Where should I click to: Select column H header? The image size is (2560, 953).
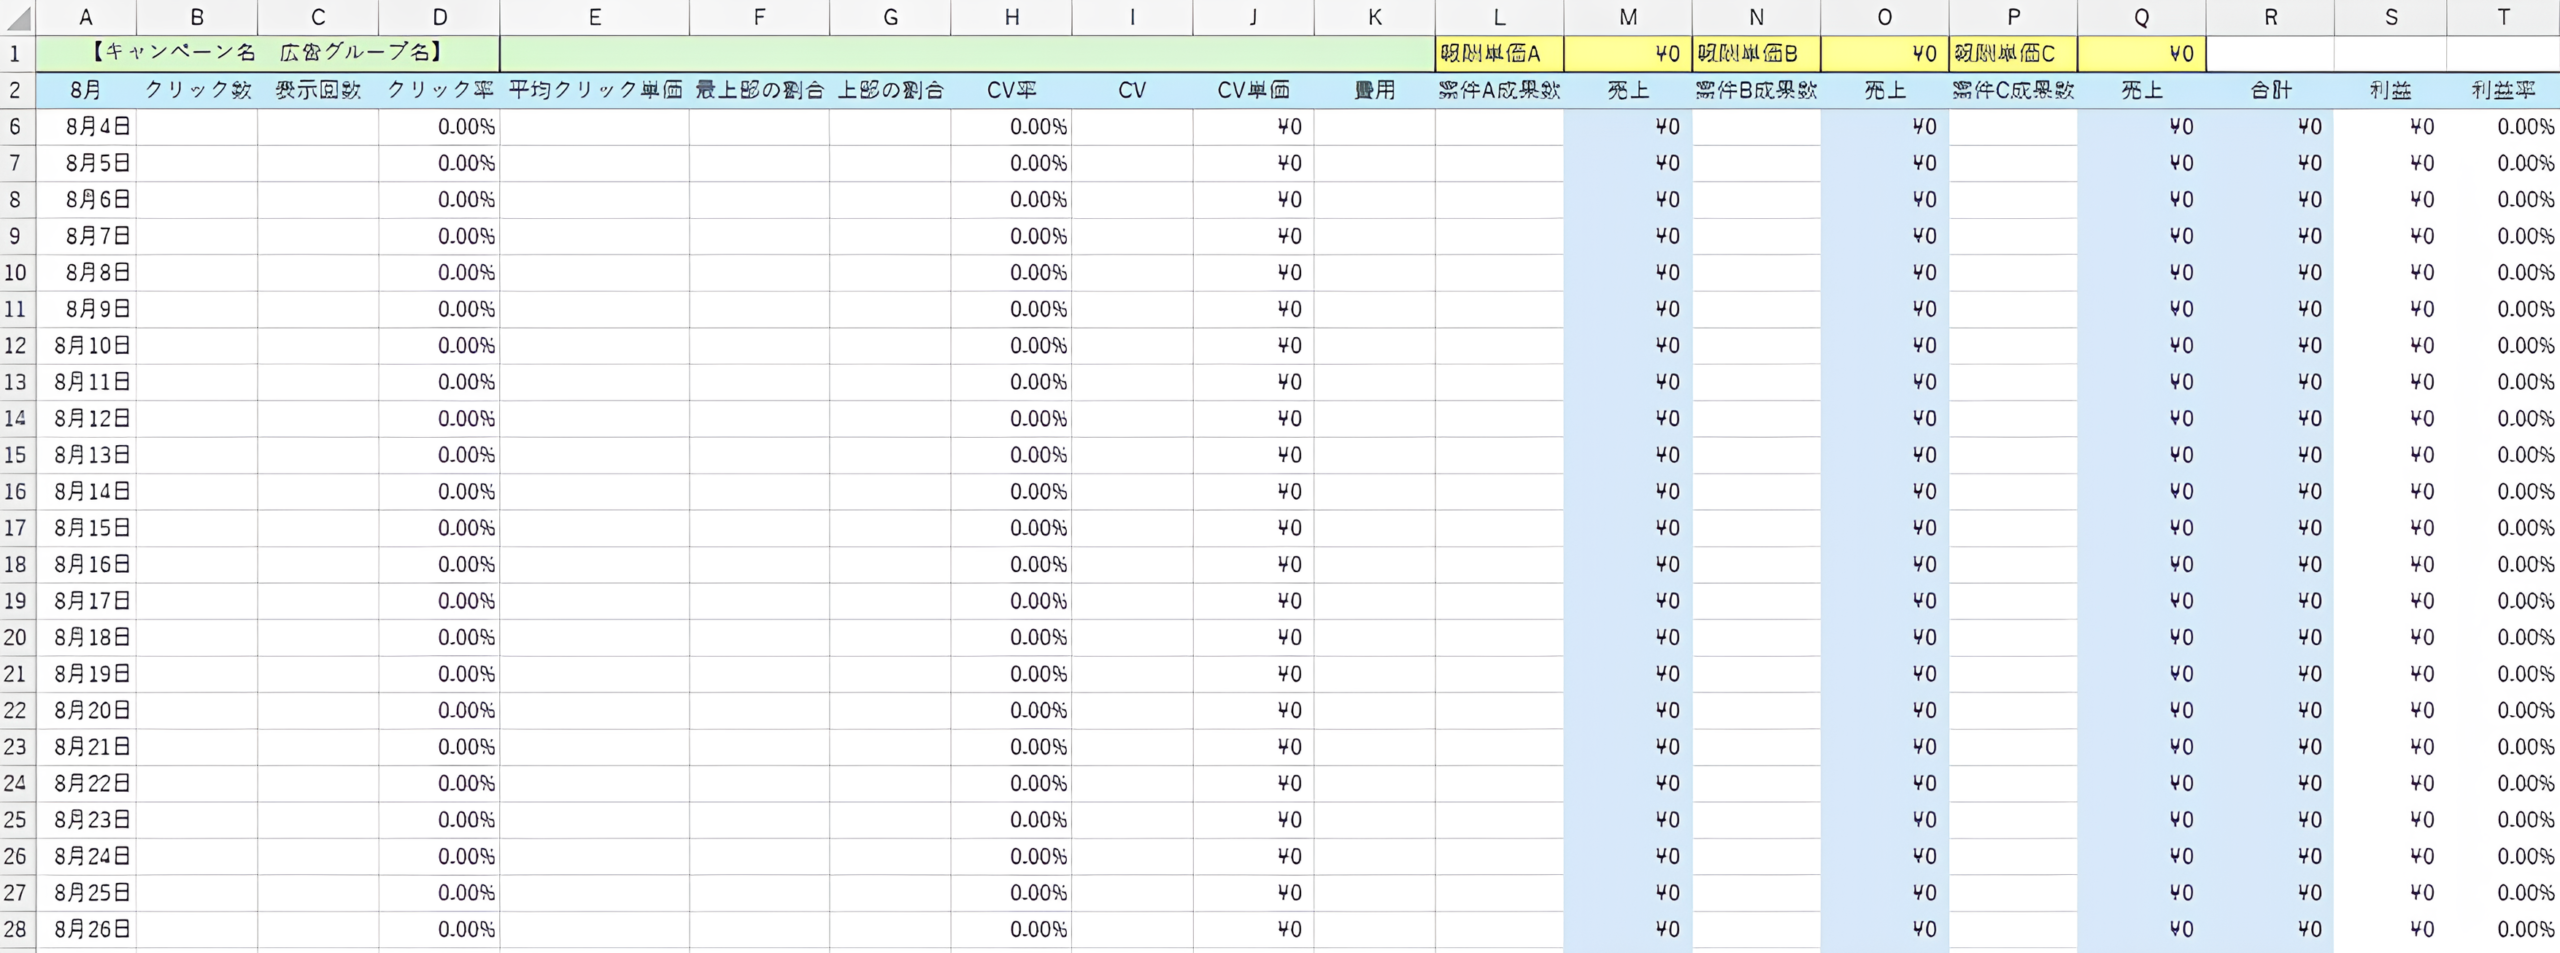point(1011,17)
